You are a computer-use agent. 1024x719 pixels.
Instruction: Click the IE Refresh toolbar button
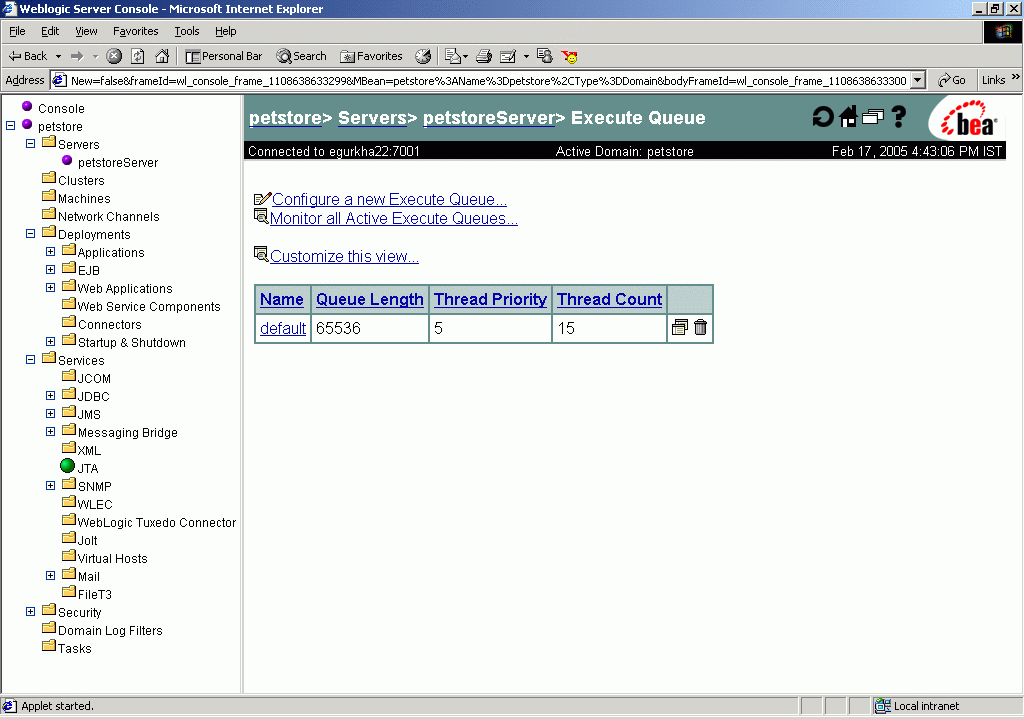click(138, 56)
